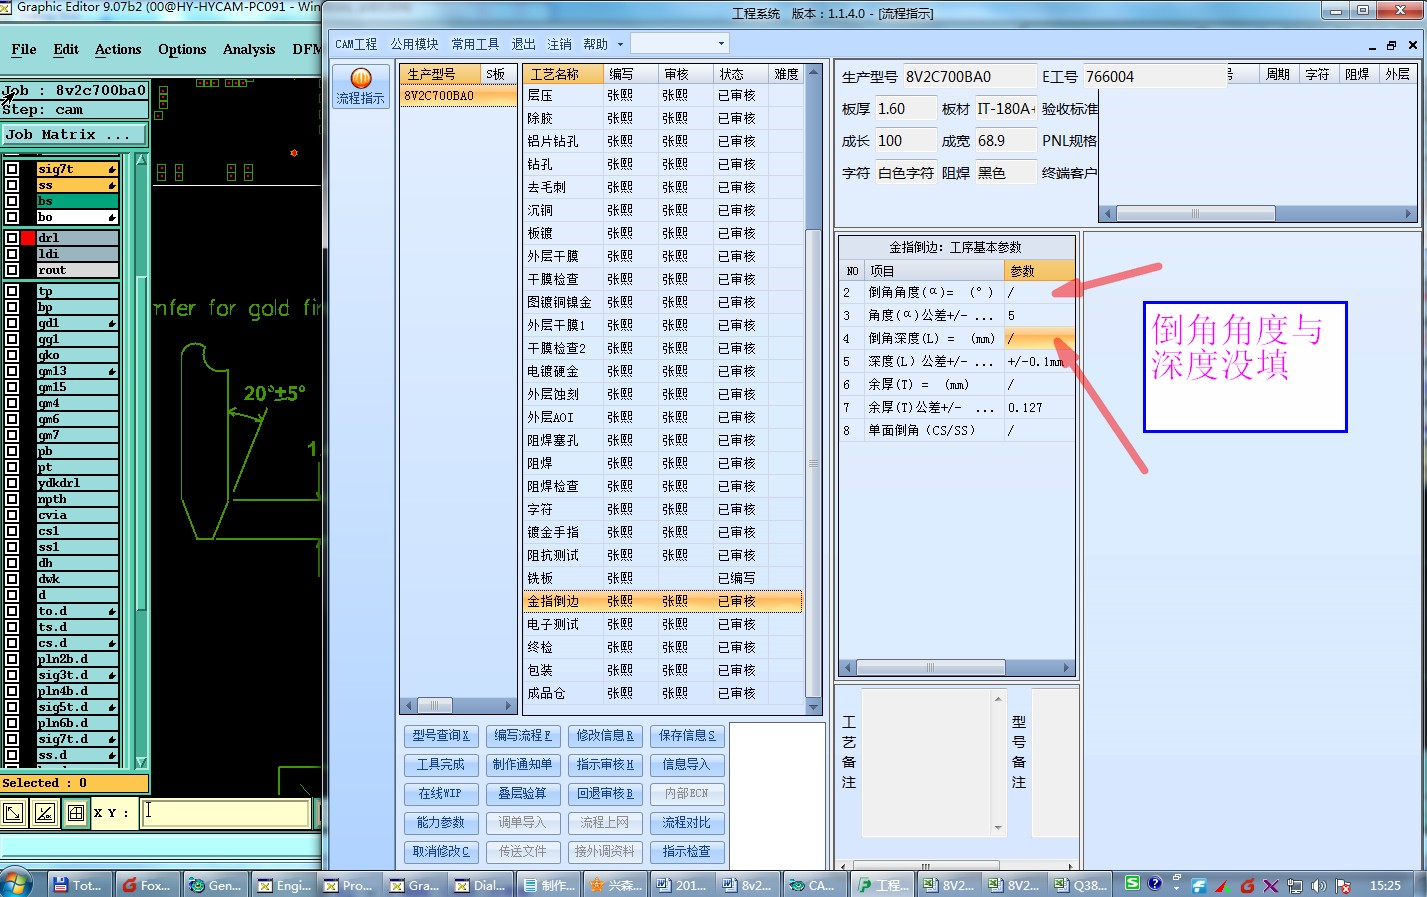Screen dimensions: 1427x897
Task: Enable the gko layer checkbox
Action: [x=12, y=355]
